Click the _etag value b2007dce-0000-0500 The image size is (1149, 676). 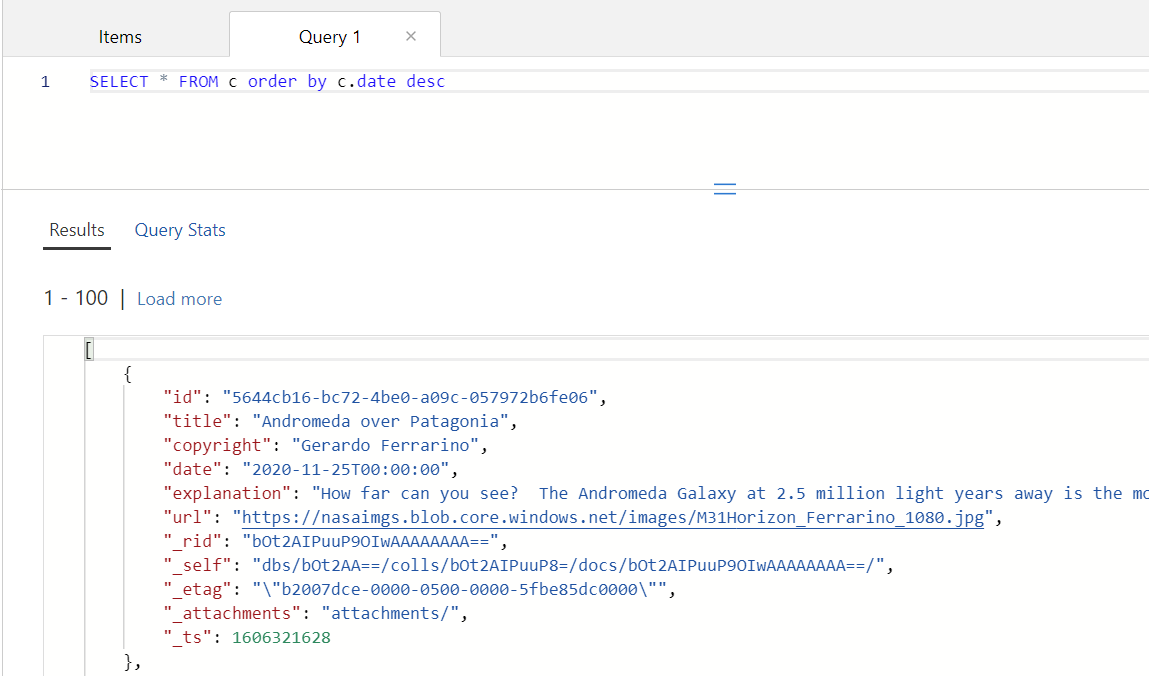pos(459,590)
